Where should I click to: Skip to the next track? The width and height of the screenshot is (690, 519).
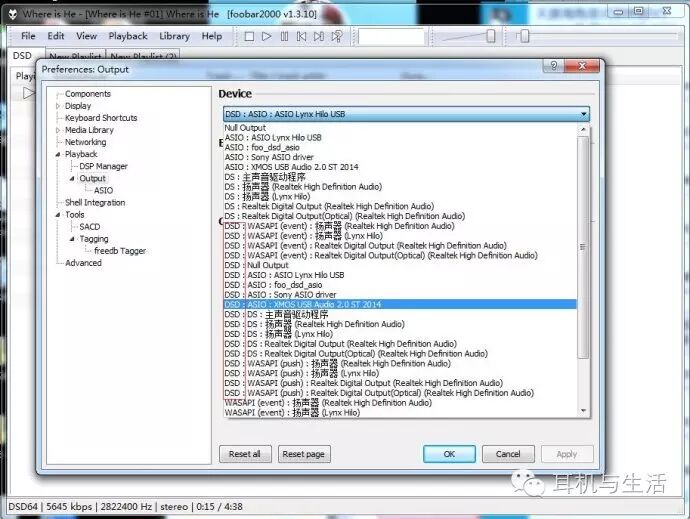(319, 37)
